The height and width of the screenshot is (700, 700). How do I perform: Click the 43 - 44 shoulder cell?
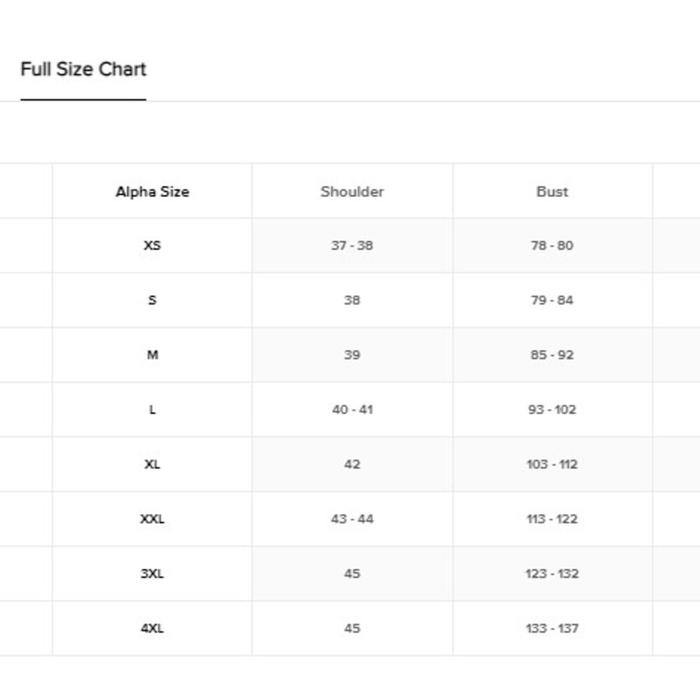pos(352,519)
